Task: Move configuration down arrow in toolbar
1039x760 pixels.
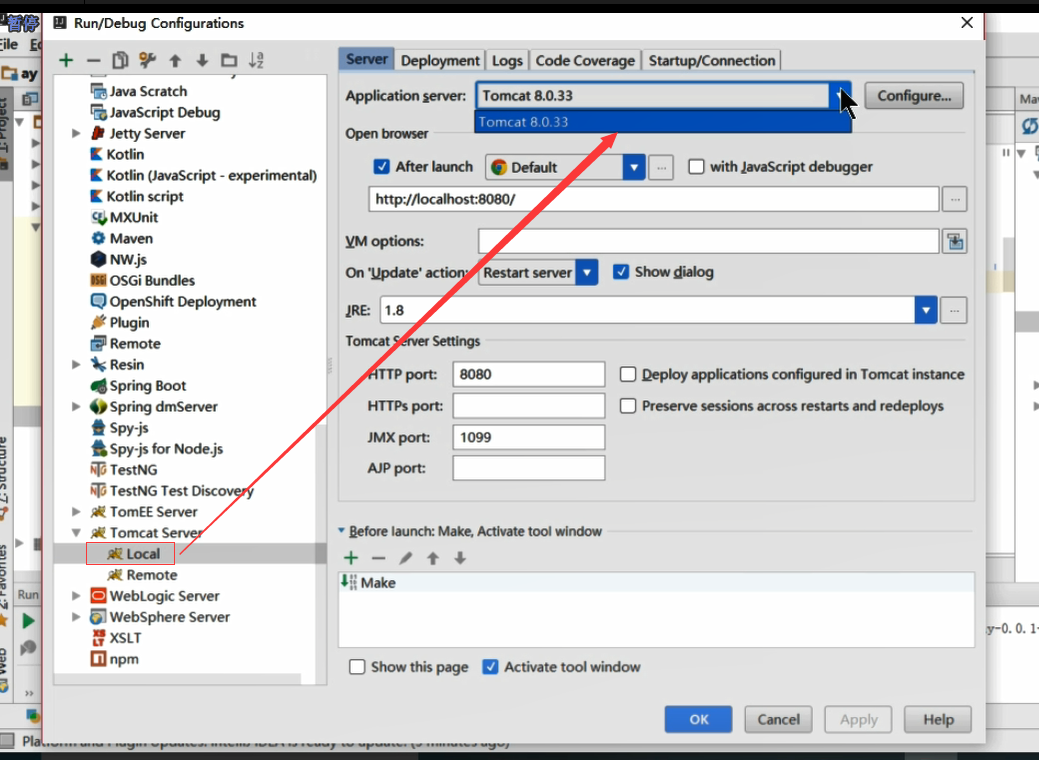Action: (202, 60)
